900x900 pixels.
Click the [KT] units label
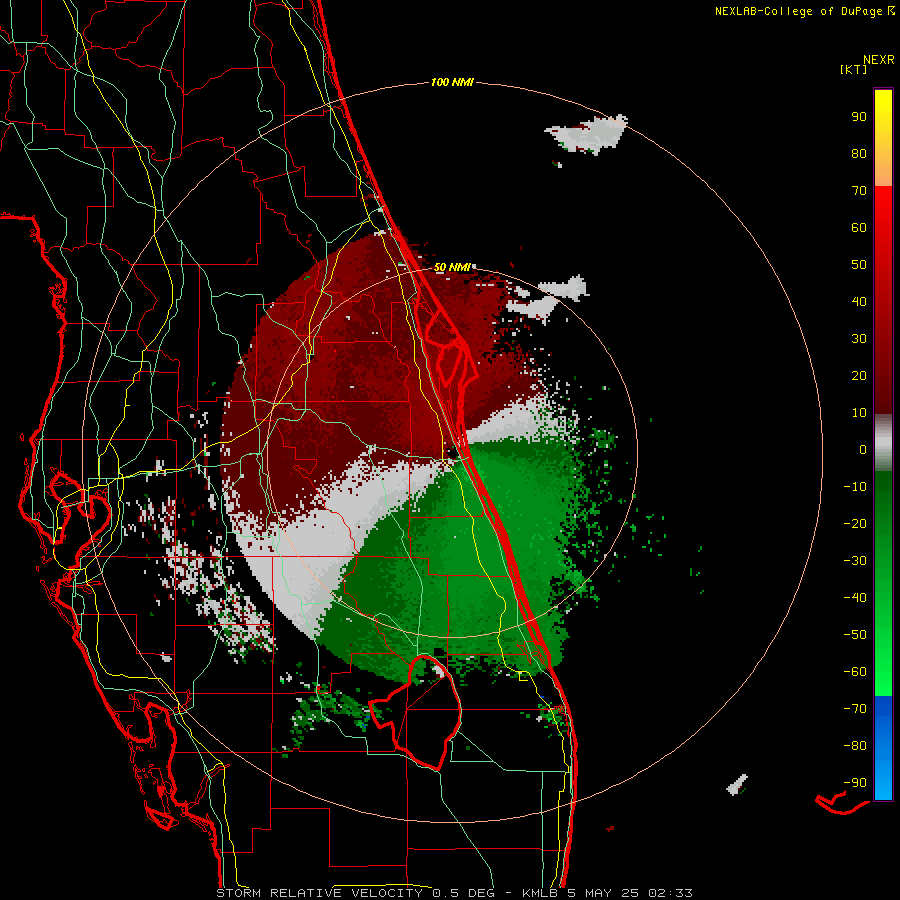coord(854,69)
